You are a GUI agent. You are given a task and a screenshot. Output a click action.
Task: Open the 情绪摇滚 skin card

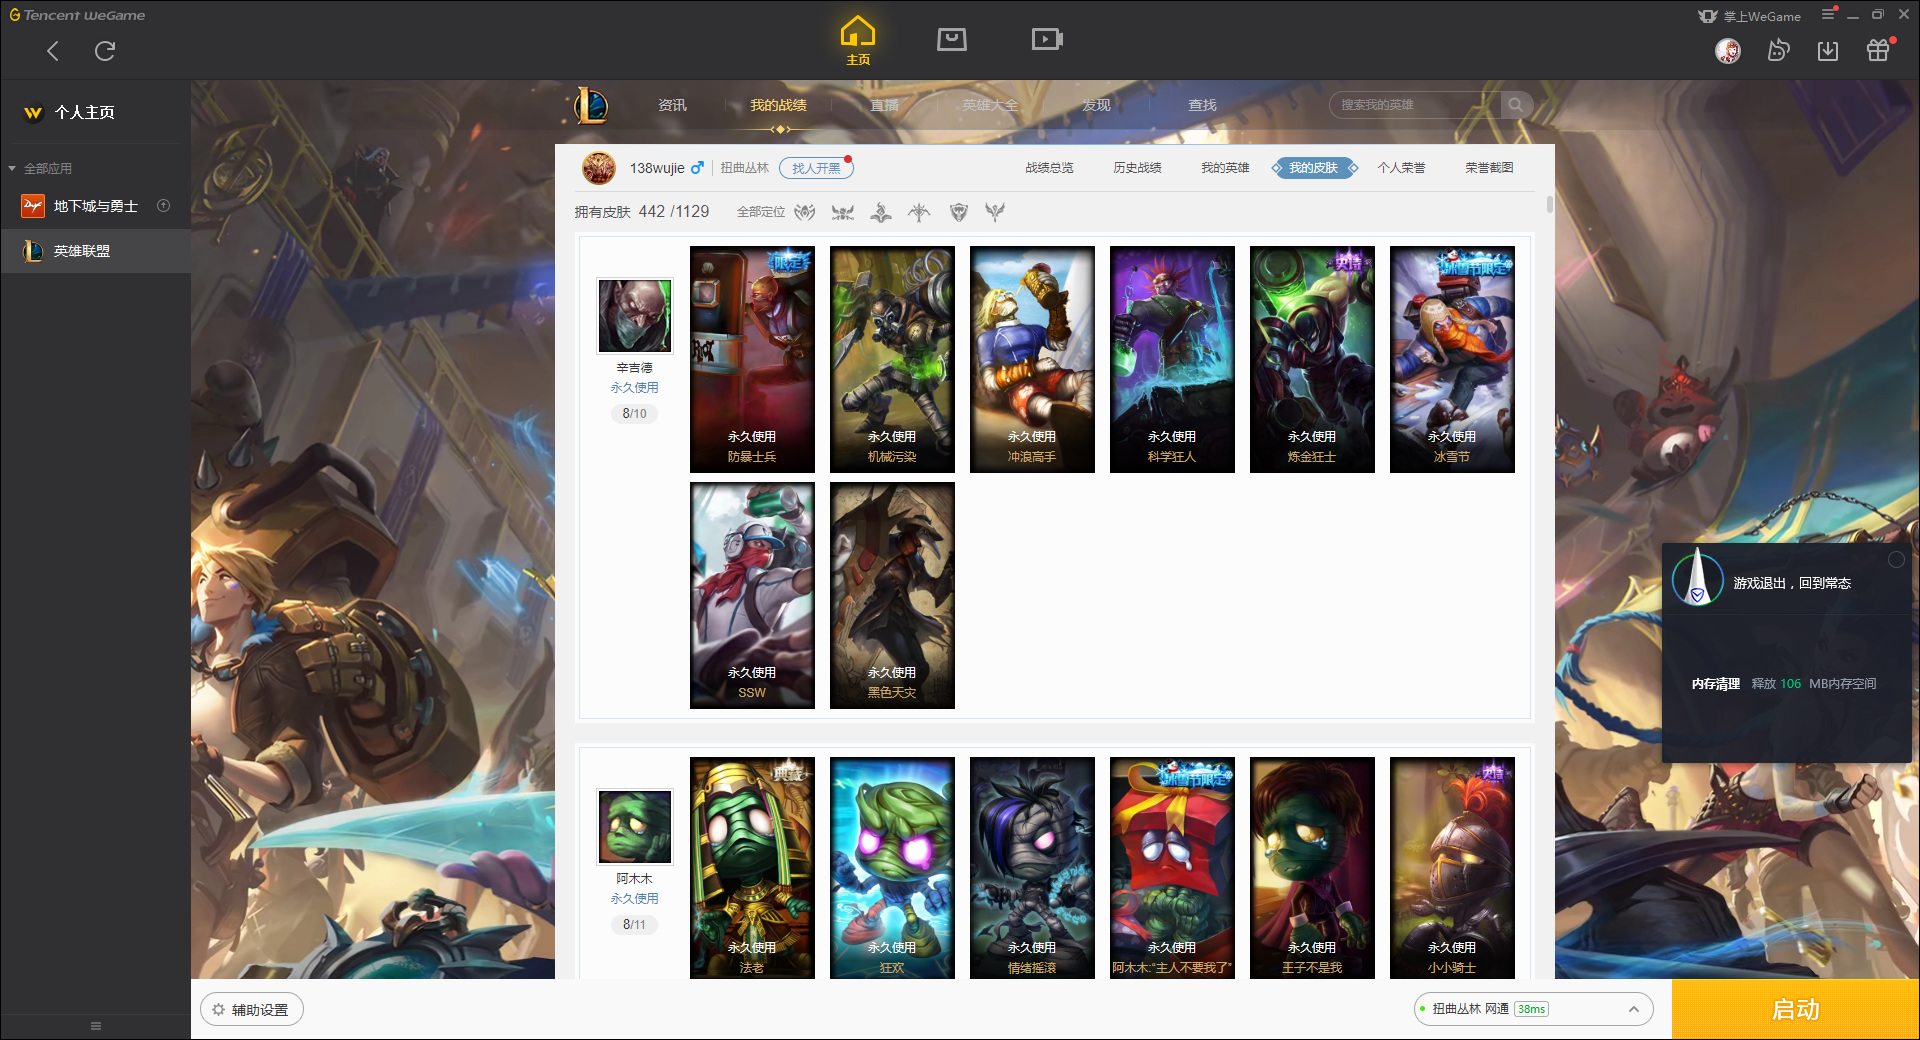point(1032,867)
